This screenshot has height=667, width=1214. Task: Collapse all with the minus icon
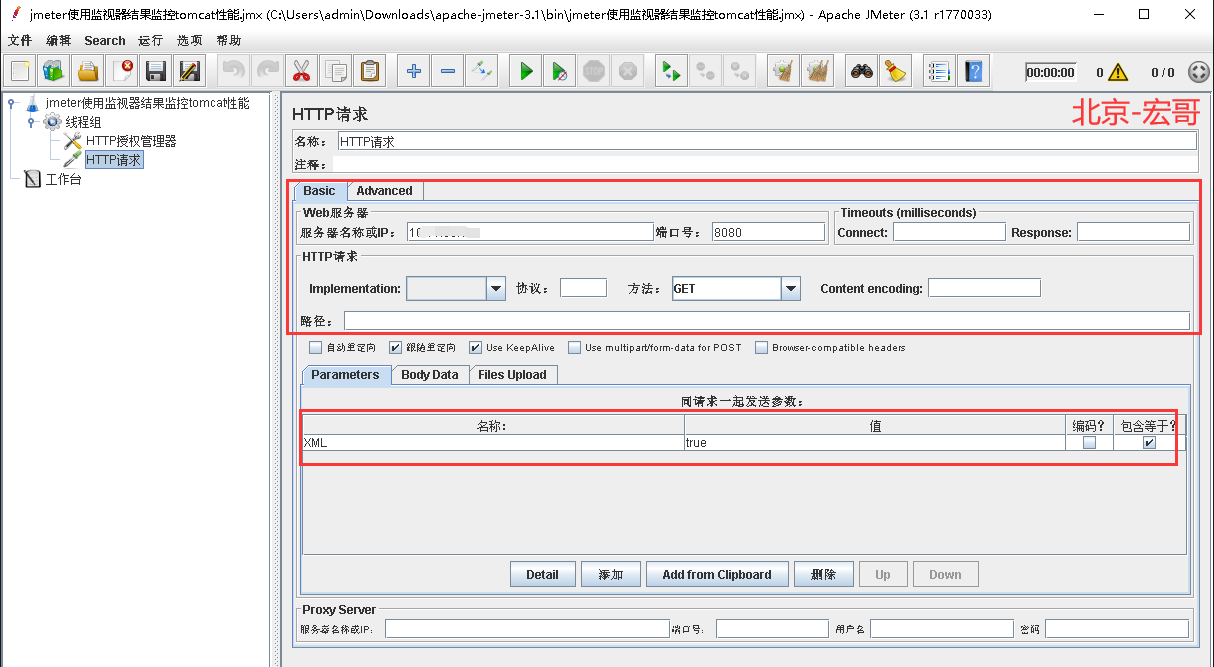pos(448,71)
